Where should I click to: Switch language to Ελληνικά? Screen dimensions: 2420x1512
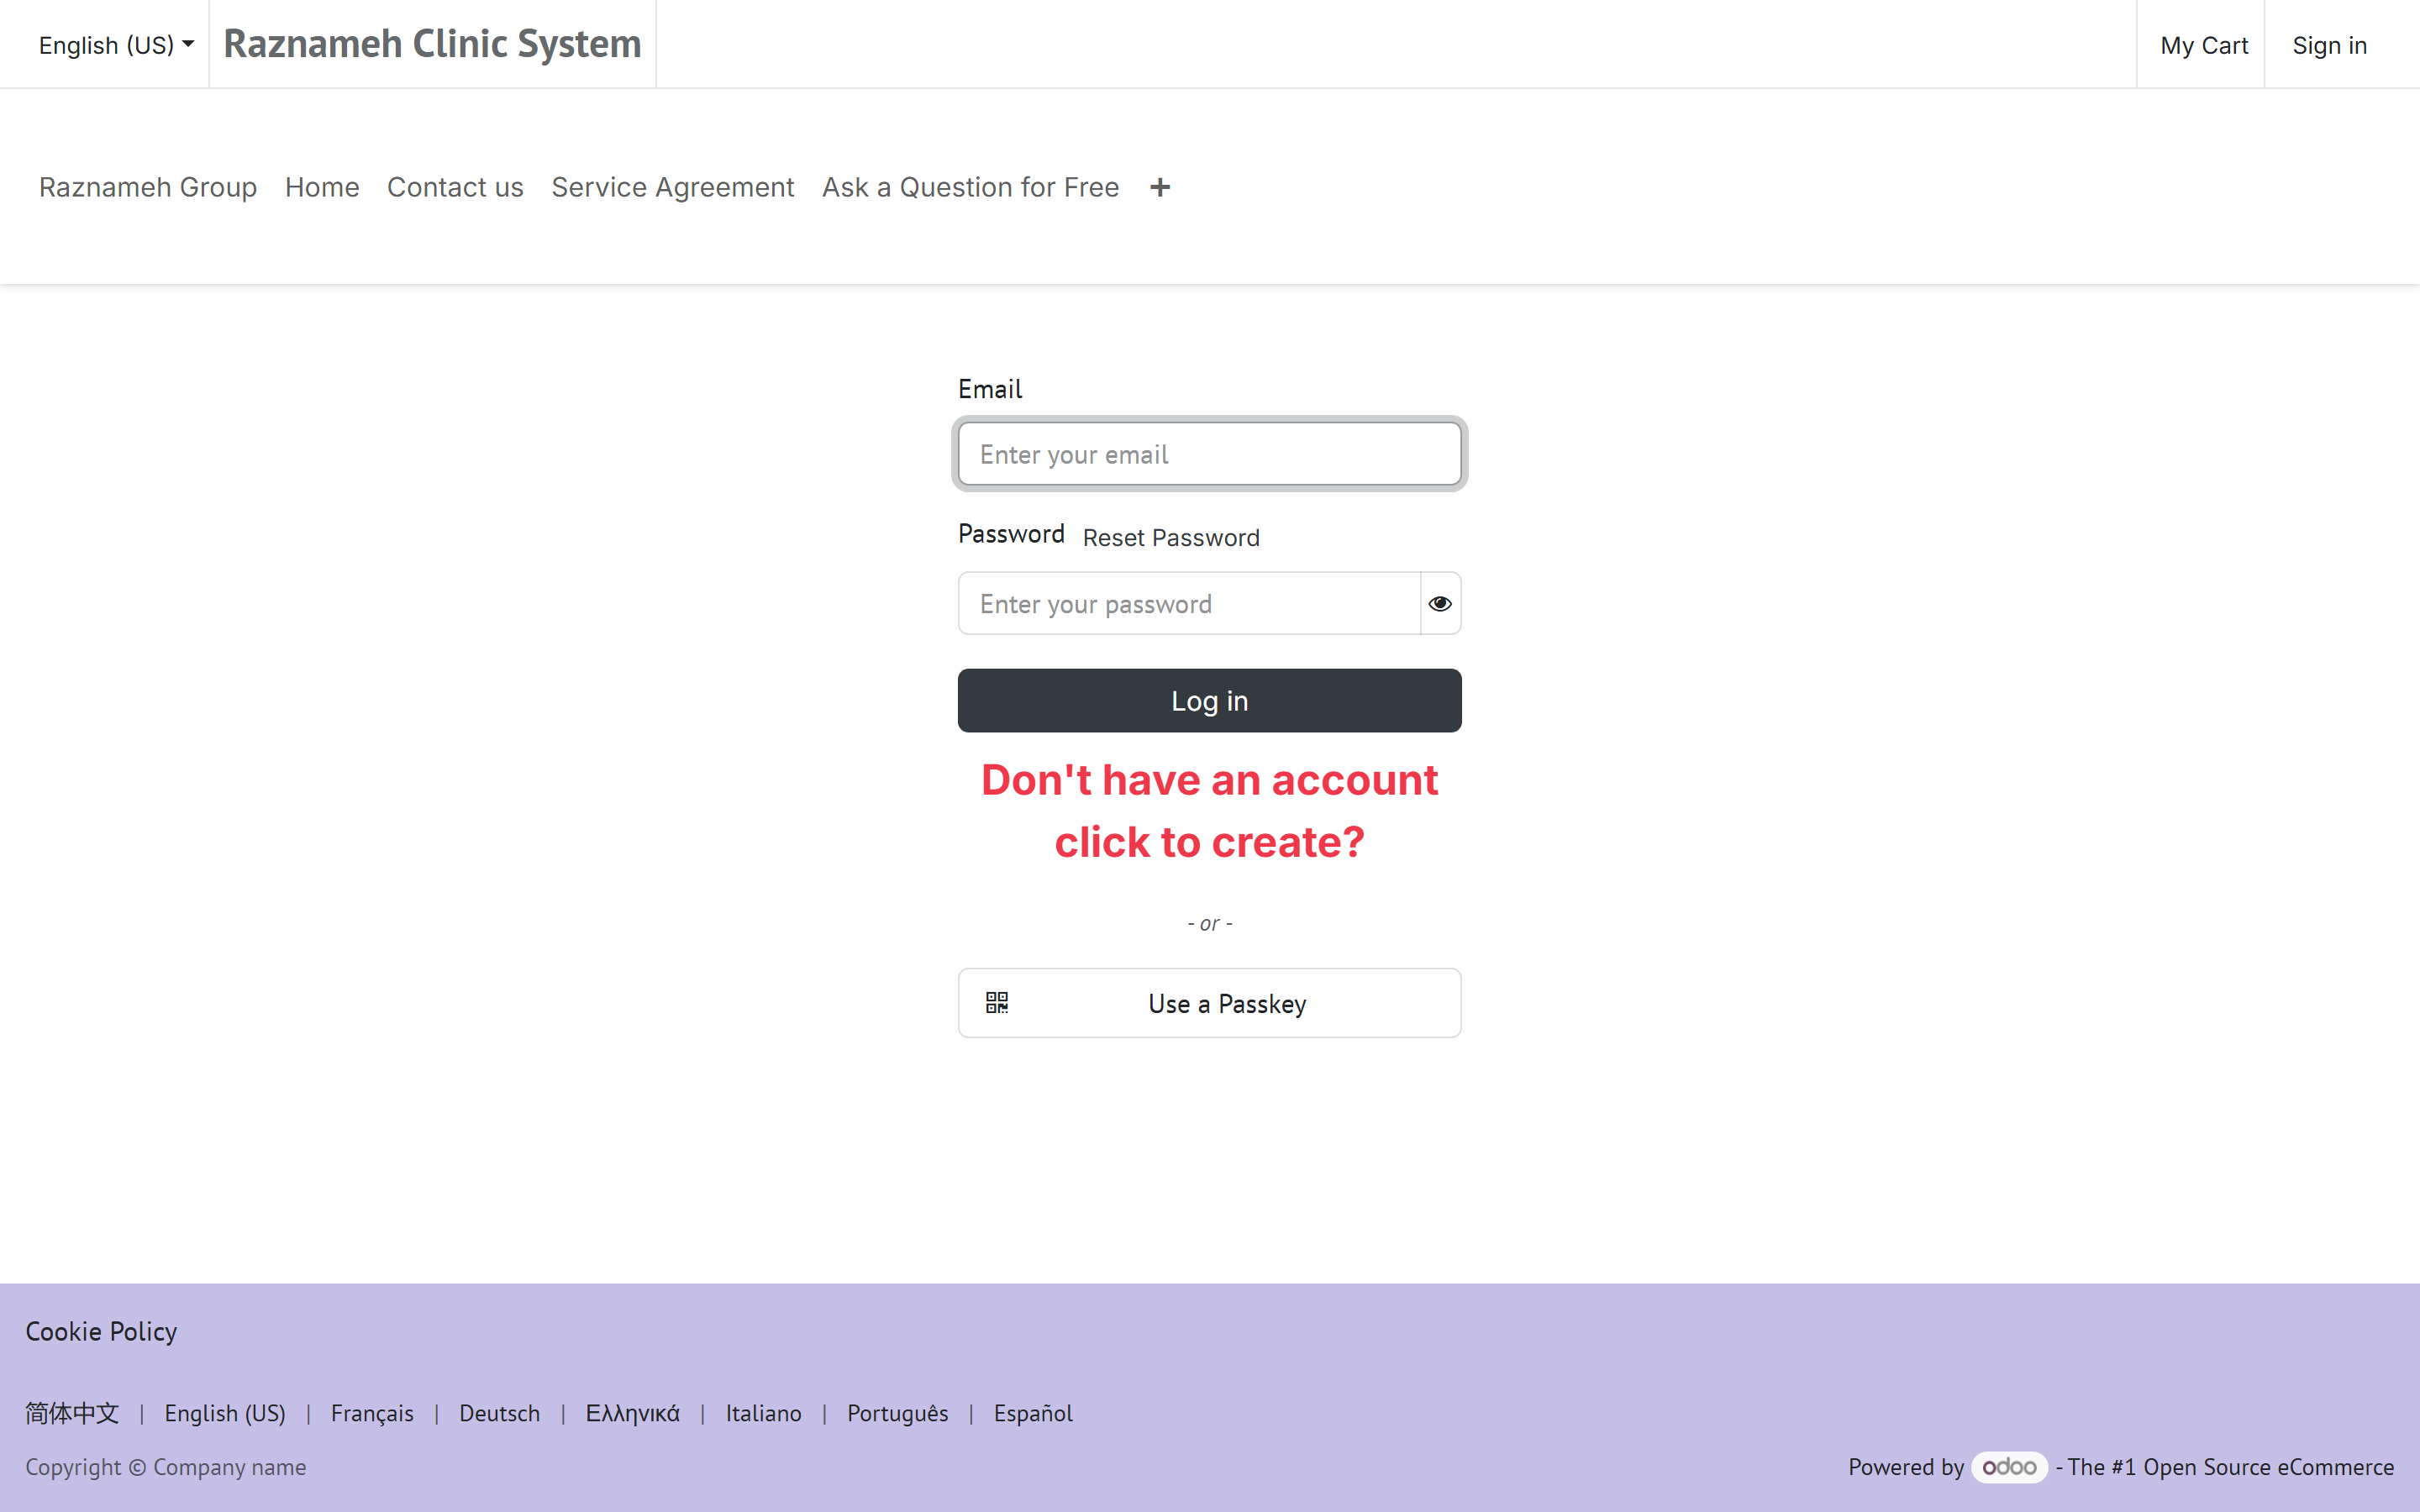coord(632,1413)
